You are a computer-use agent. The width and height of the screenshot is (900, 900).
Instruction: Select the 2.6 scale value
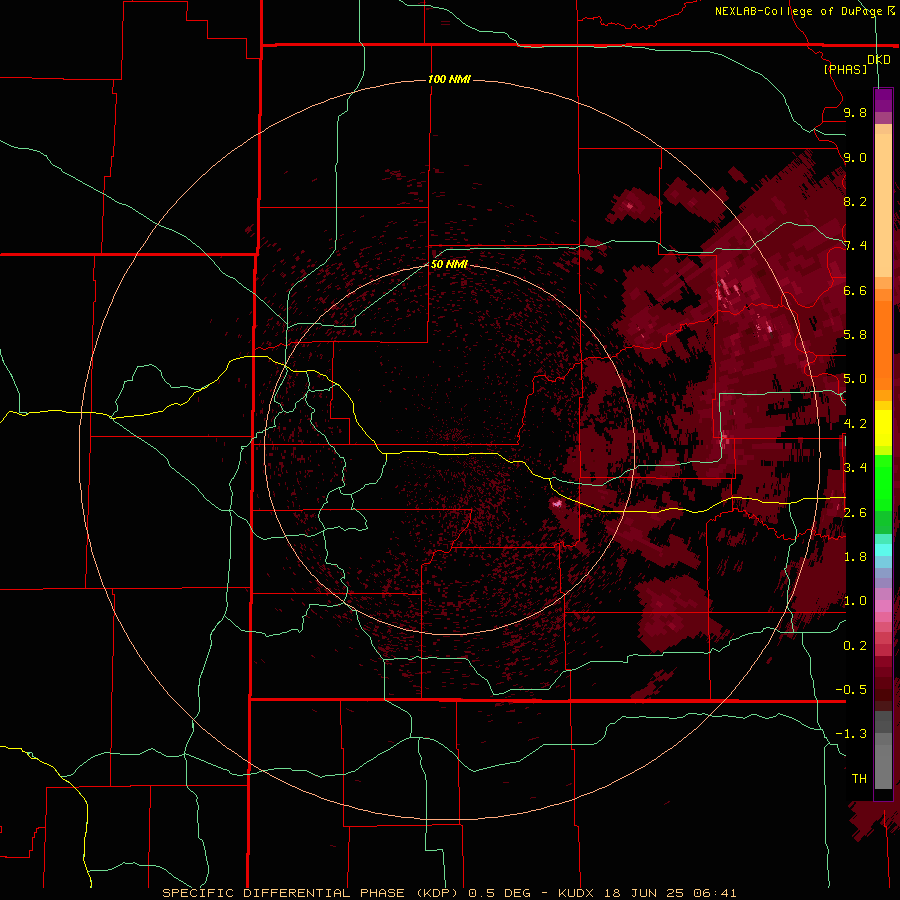tap(855, 513)
